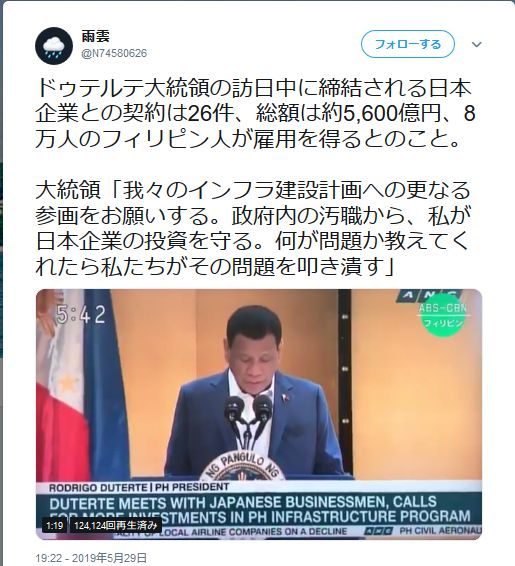Click the tweet paragraph starting 大統領「我々の
This screenshot has width=515, height=566.
254,228
